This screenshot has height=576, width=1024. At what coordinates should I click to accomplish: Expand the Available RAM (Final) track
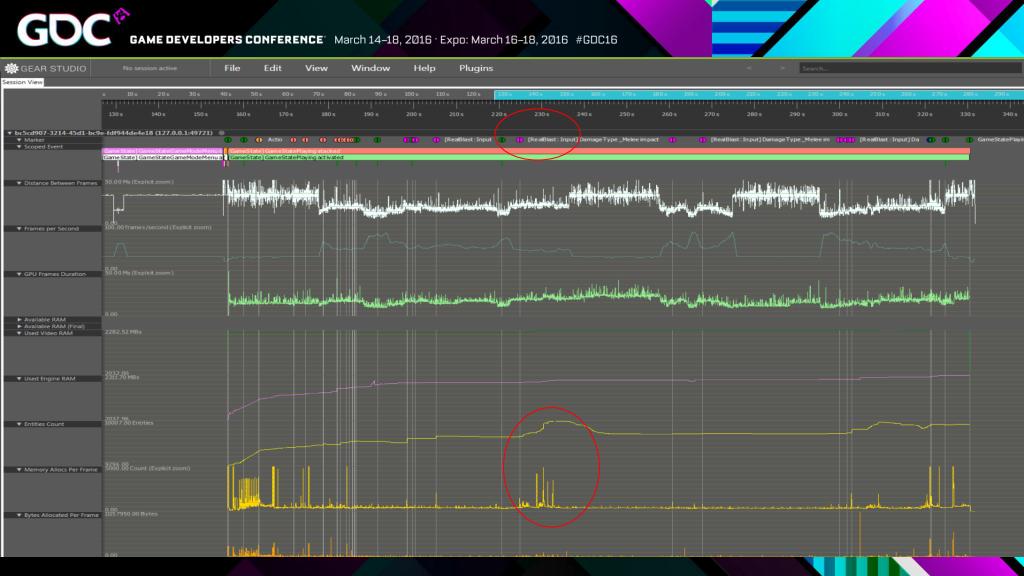click(x=9, y=326)
